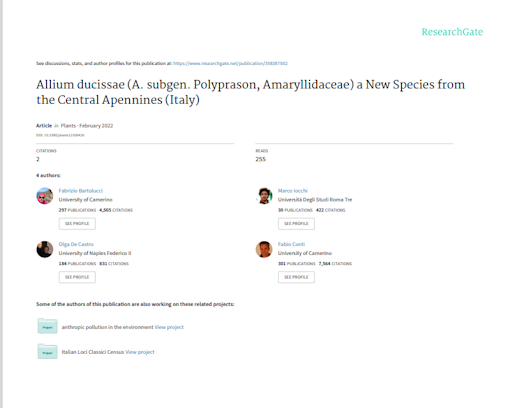Click the DOI line under the journal name
508x408 pixels.
60,135
